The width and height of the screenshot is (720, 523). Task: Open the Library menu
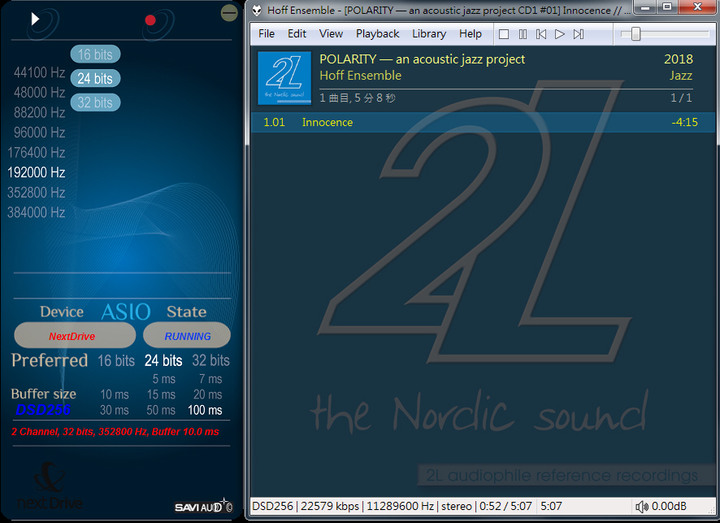tap(429, 34)
